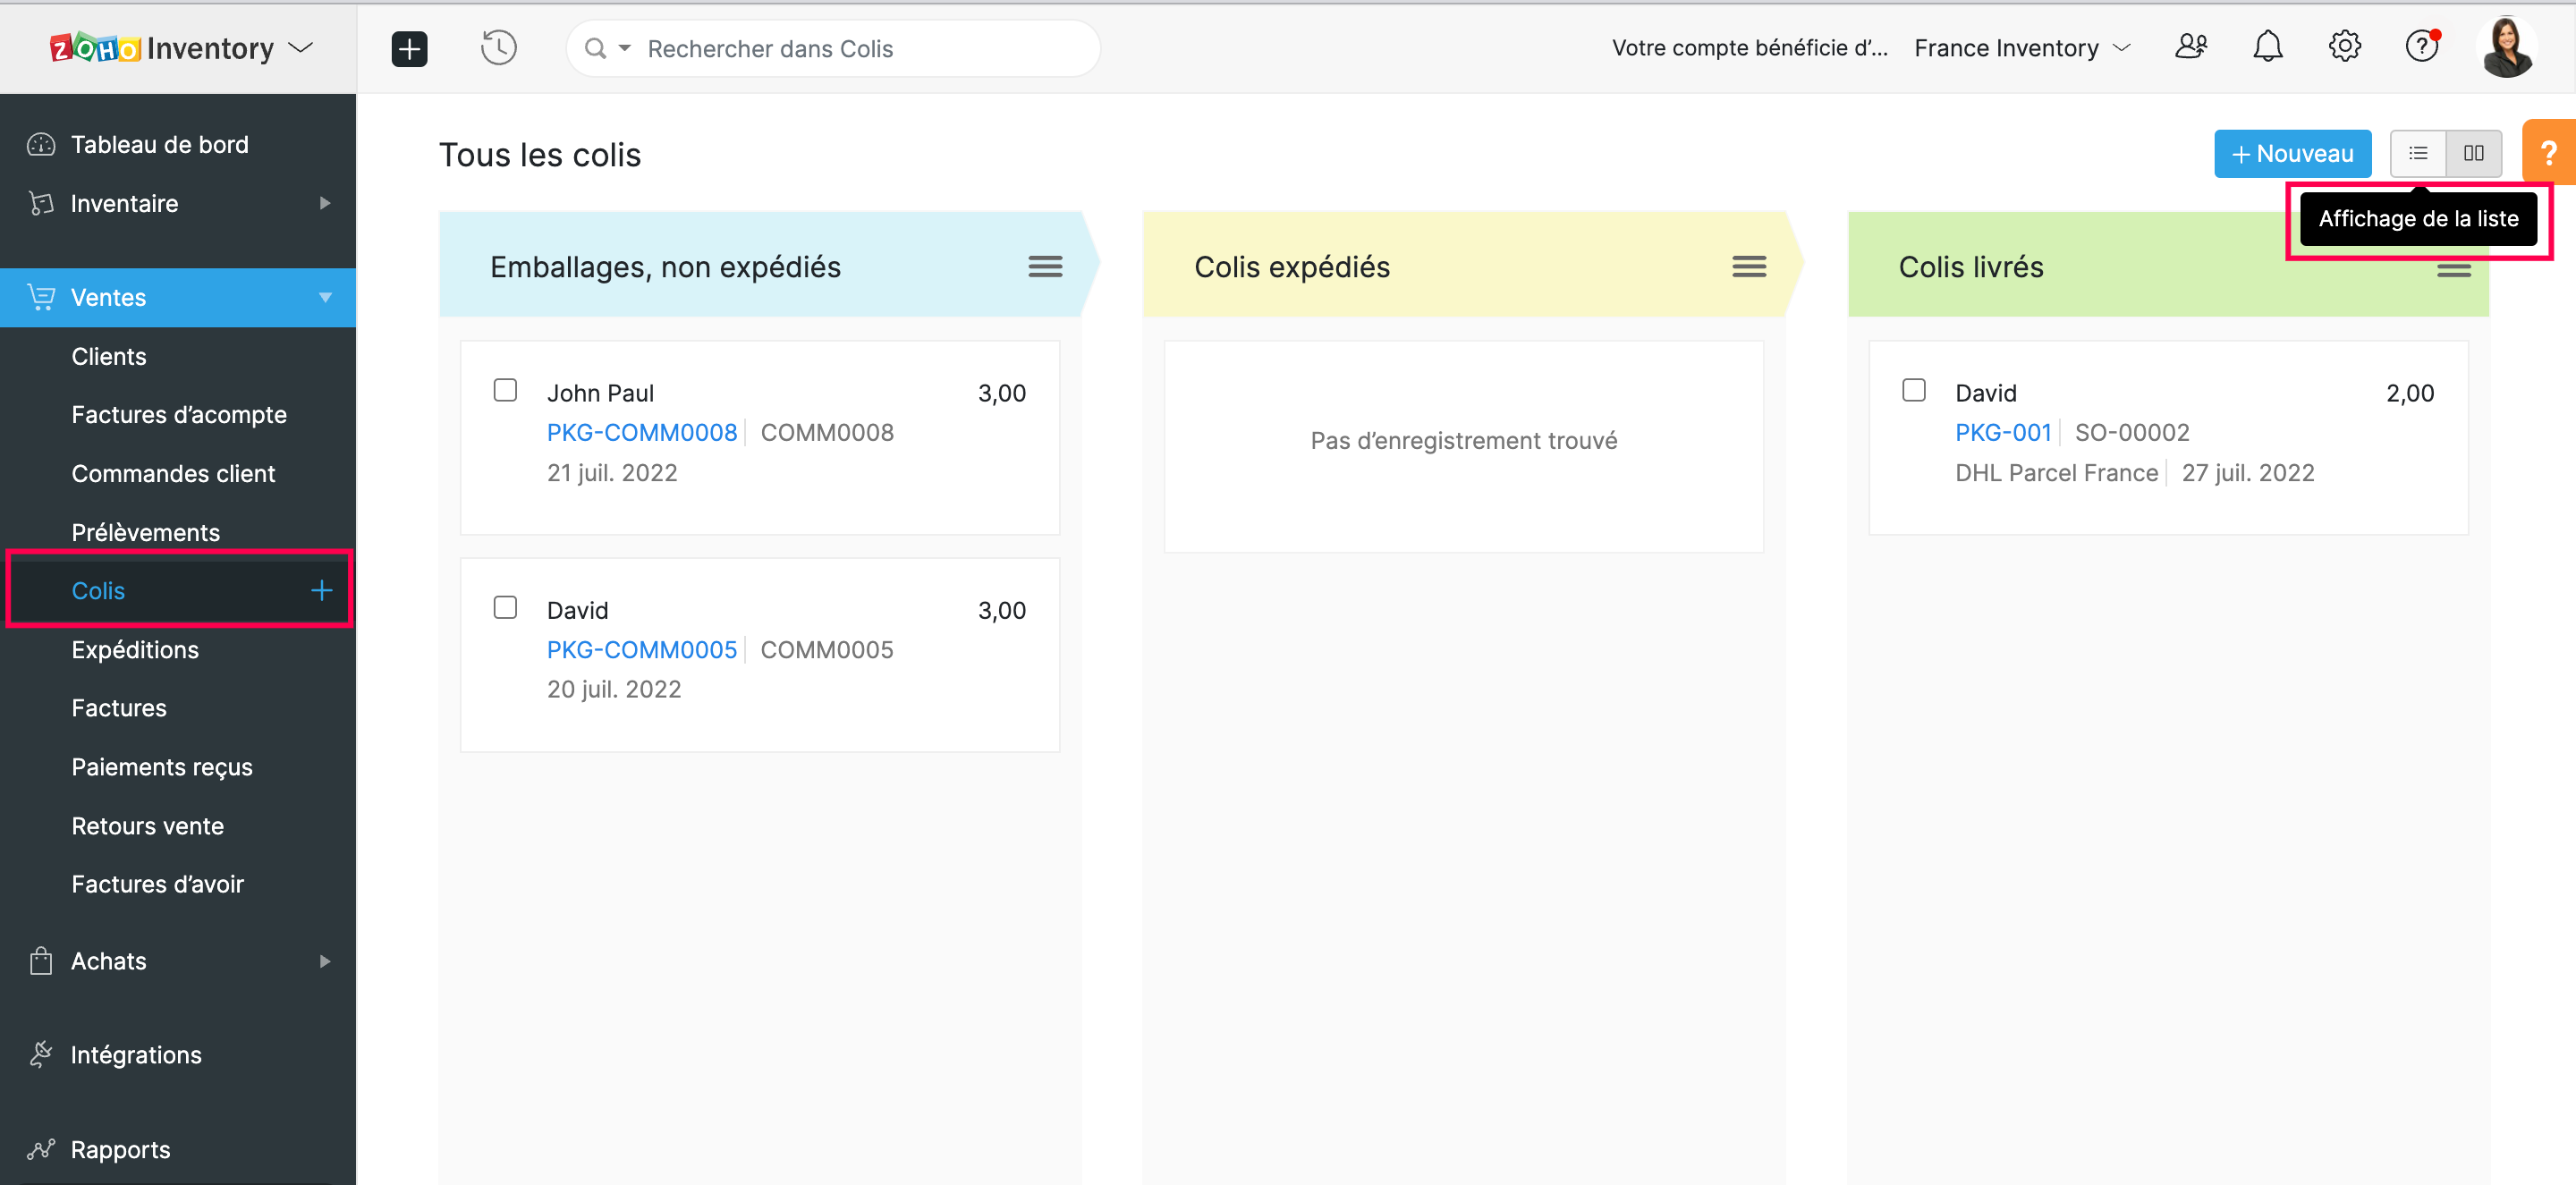Screen dimensions: 2576x1185
Task: Select John Paul package checkbox
Action: [505, 390]
